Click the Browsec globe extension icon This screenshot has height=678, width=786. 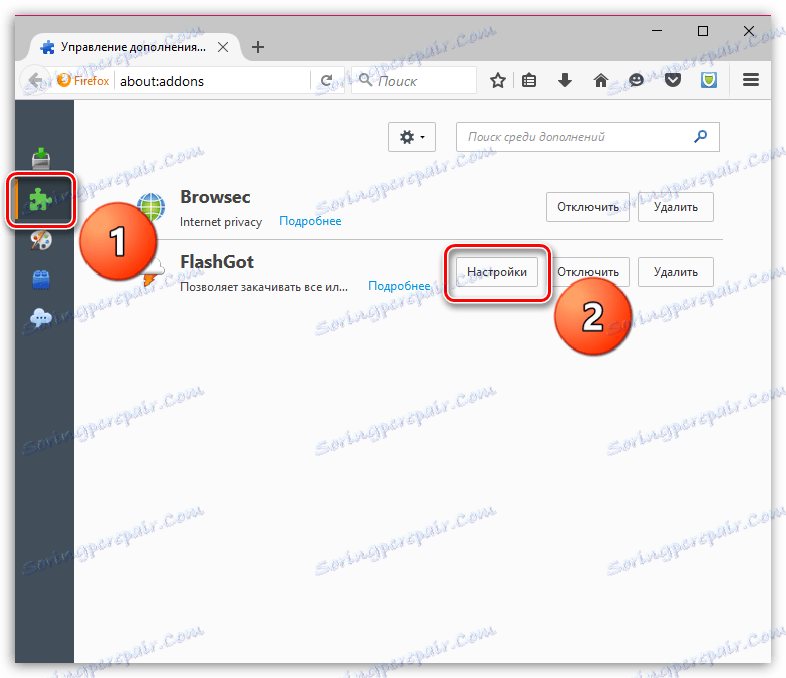(x=151, y=207)
